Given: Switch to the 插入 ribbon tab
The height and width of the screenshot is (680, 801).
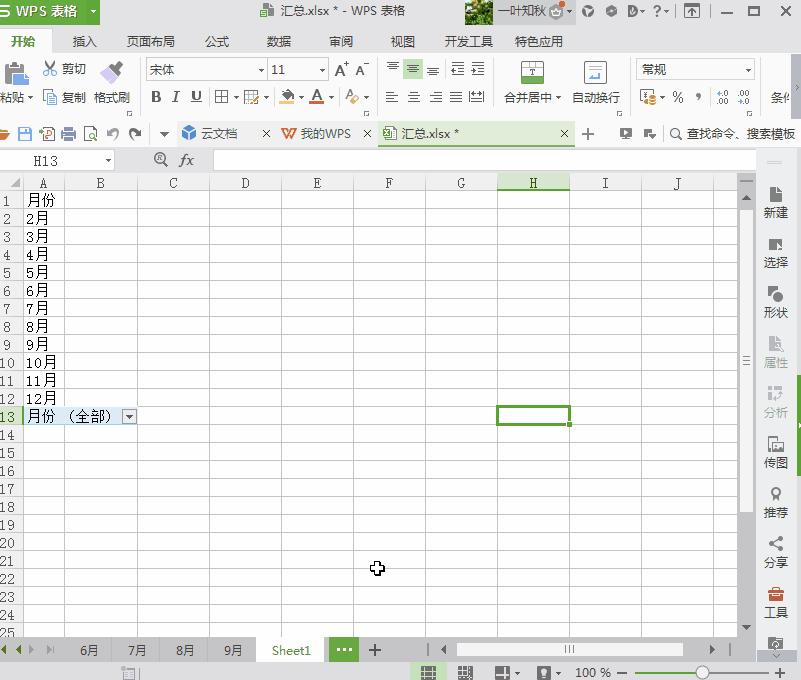Looking at the screenshot, I should click(x=83, y=41).
